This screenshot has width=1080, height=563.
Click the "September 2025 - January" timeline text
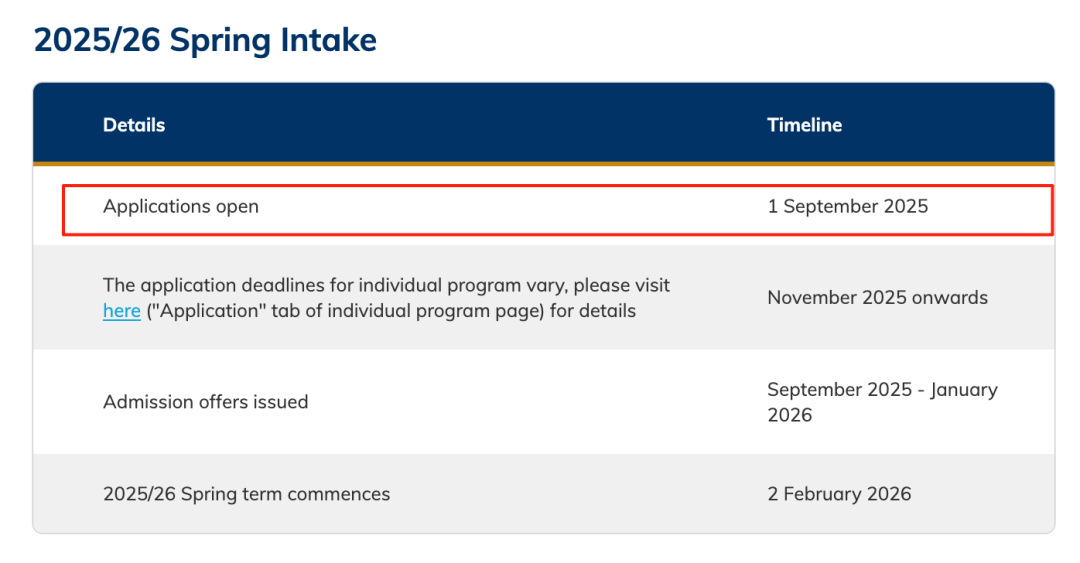coord(882,389)
